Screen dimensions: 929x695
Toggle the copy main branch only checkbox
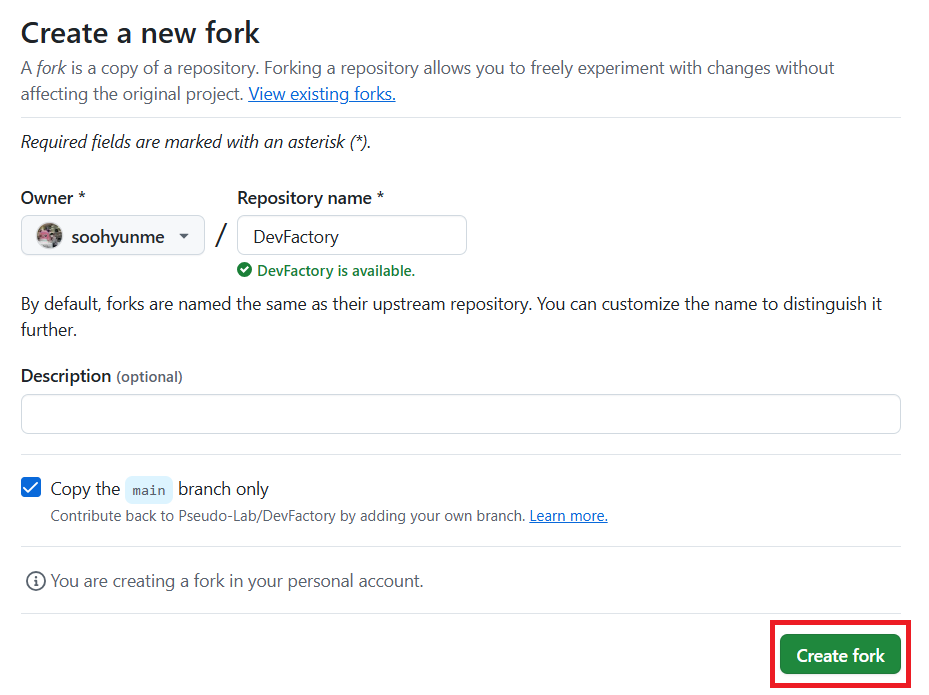pos(31,488)
